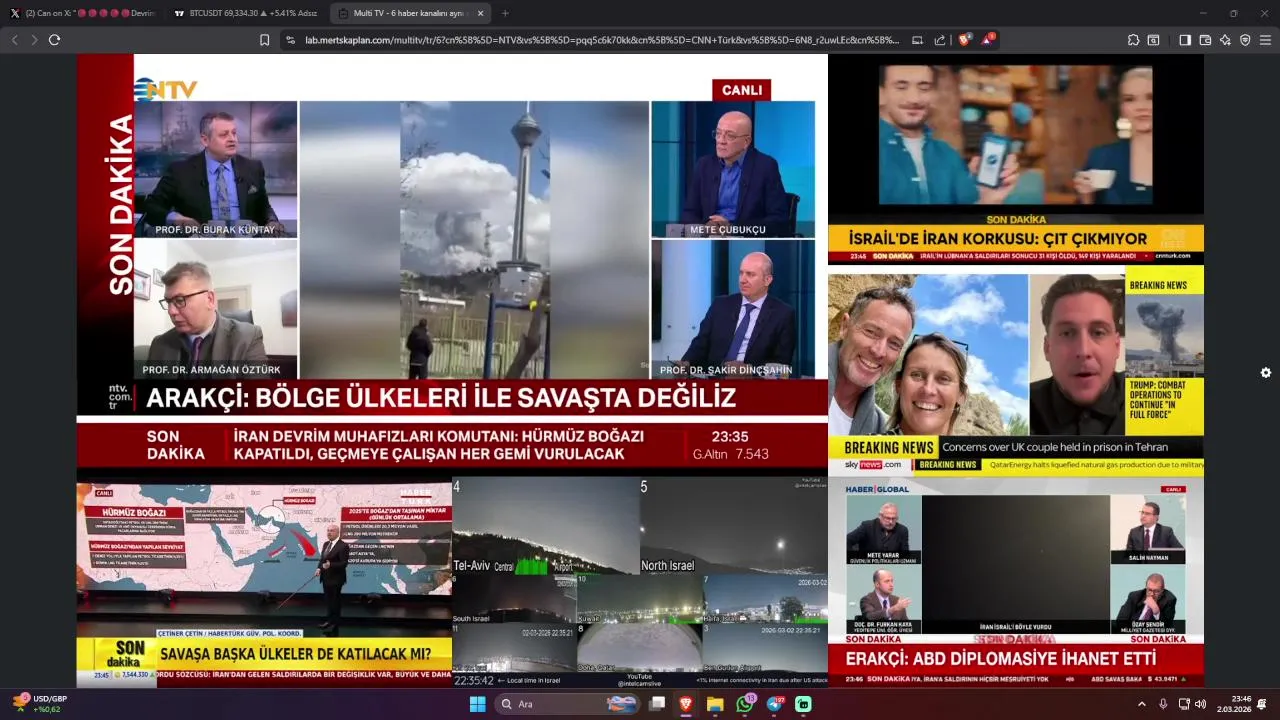
Task: Open site settings icon beside URL
Action: [x=290, y=40]
